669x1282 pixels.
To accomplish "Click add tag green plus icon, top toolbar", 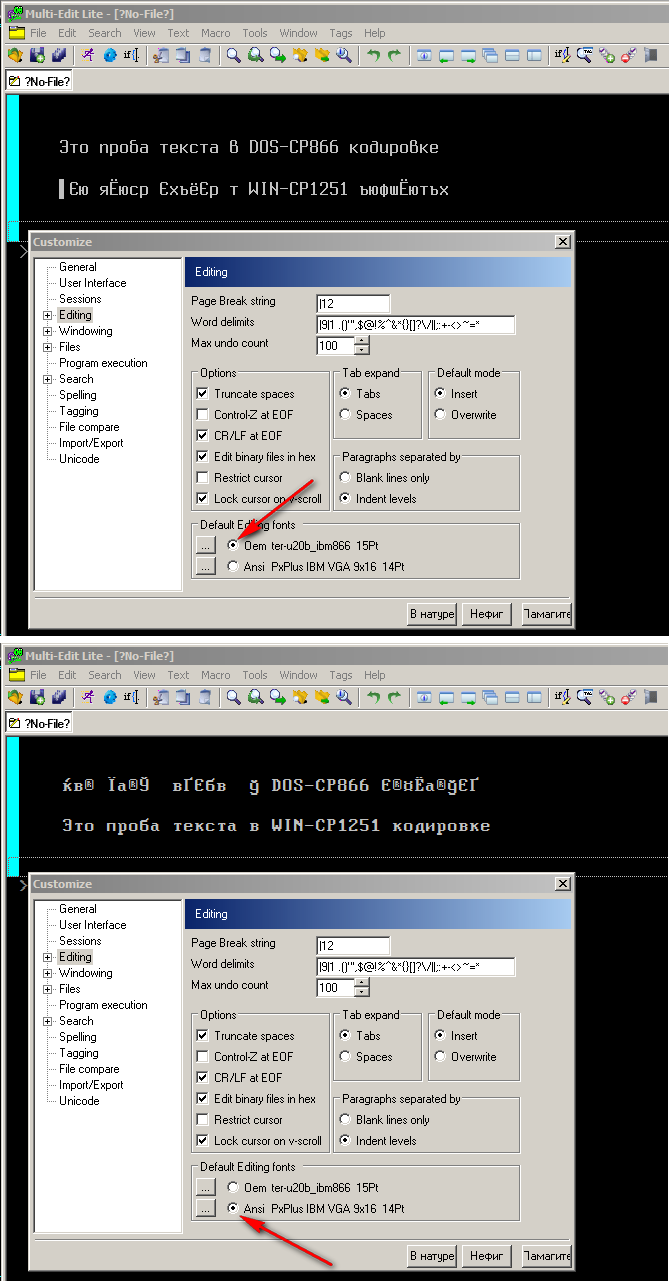I will point(606,55).
